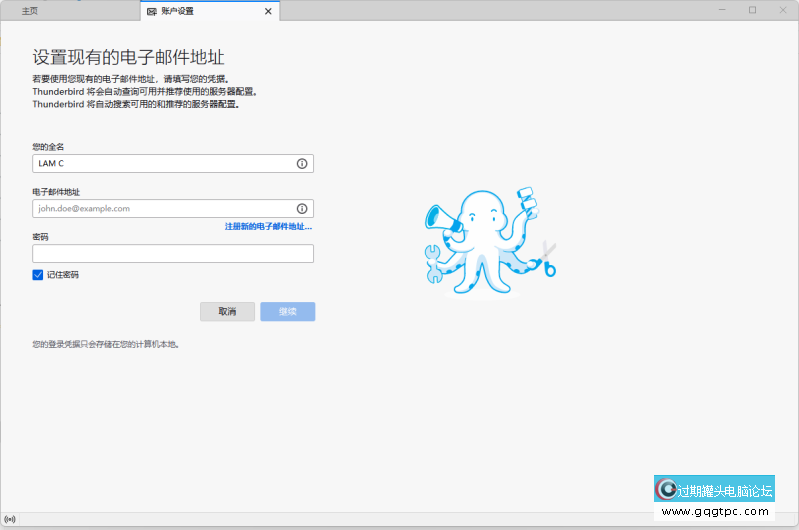Open the 注册新的电子邮件地址 link
The image size is (799, 530).
268,227
